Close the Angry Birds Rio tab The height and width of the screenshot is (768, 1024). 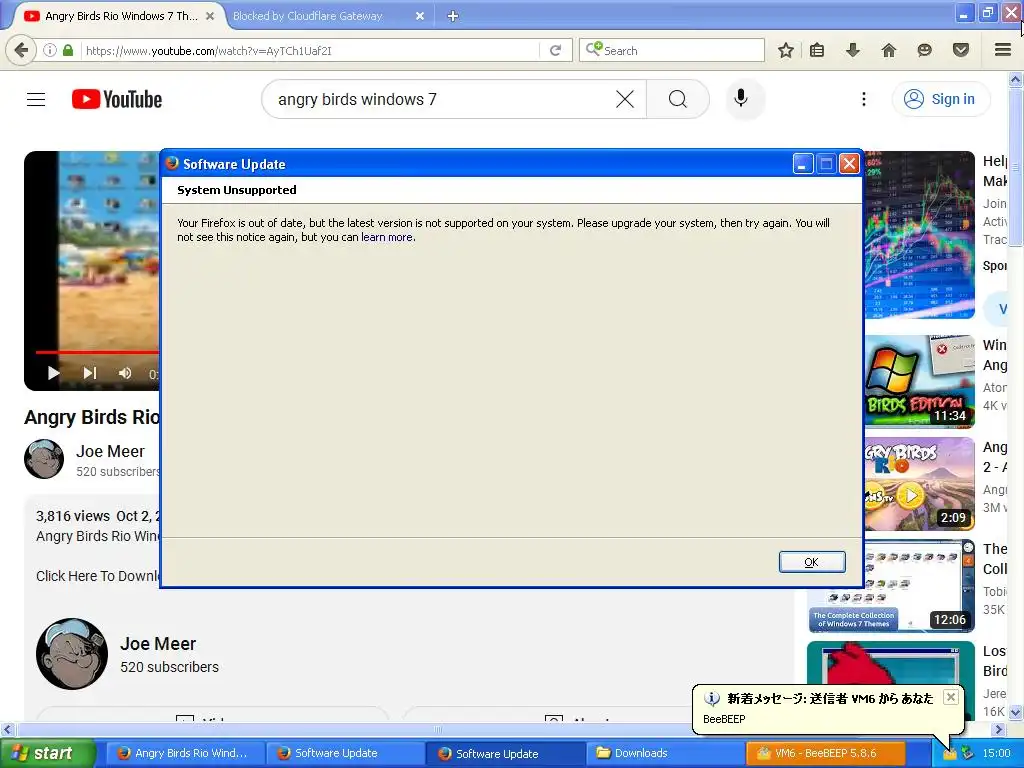(x=210, y=16)
